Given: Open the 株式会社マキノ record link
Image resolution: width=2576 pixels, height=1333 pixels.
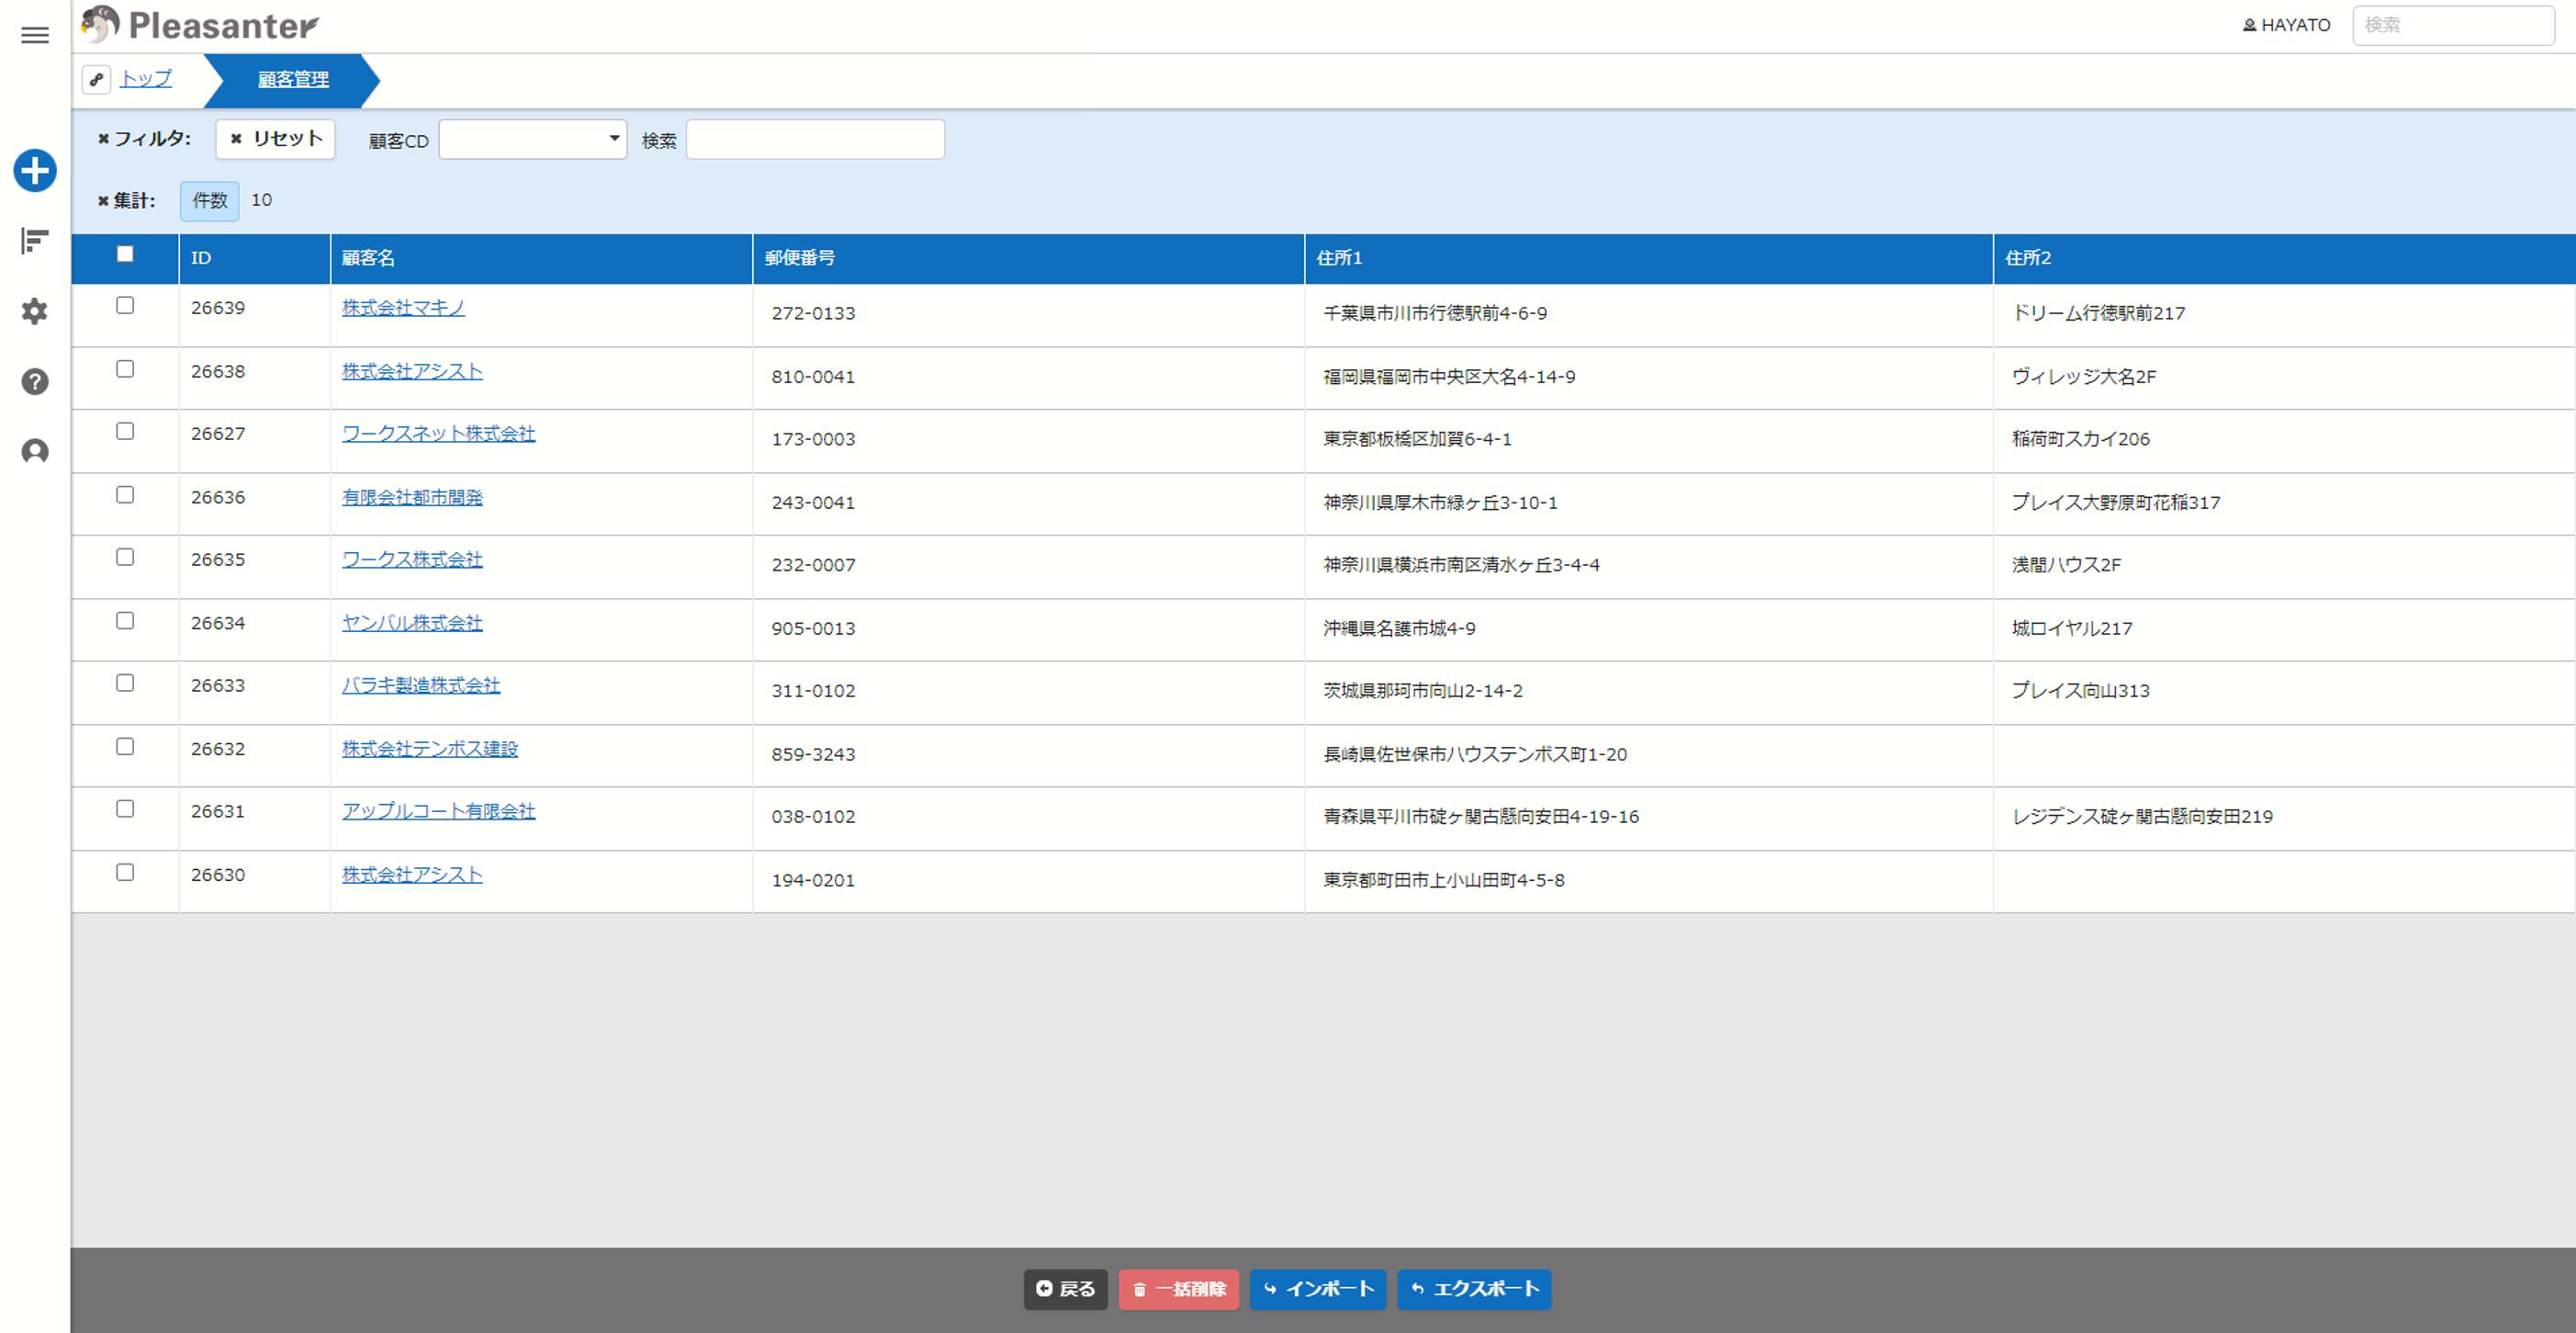Looking at the screenshot, I should tap(403, 308).
